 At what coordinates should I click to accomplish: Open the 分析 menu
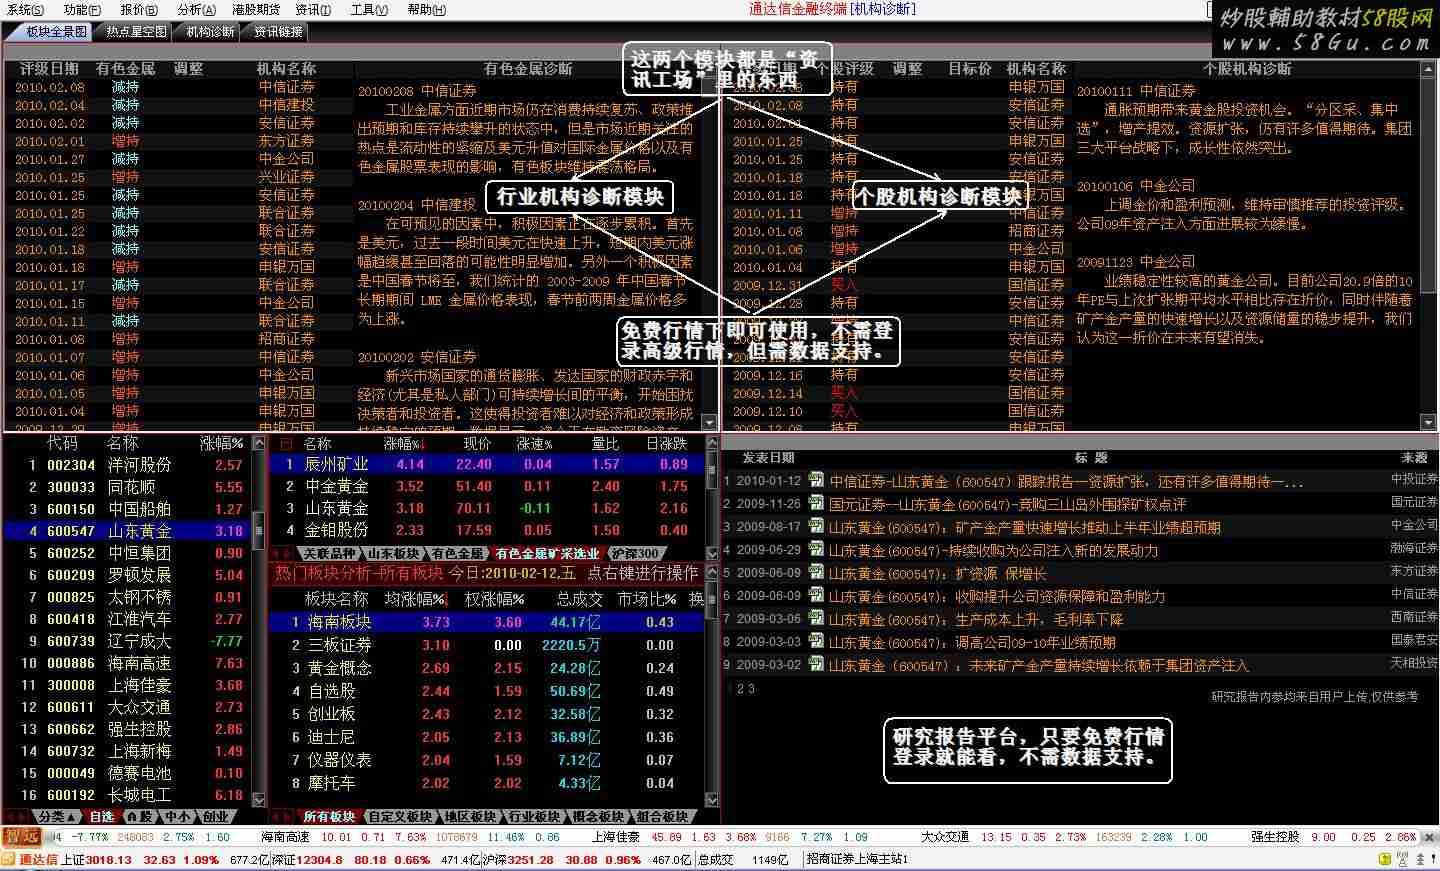click(196, 9)
